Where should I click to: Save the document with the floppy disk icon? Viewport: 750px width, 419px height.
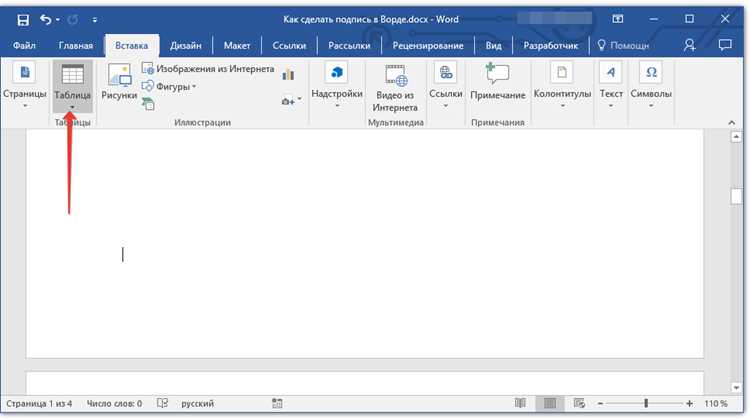tap(22, 20)
